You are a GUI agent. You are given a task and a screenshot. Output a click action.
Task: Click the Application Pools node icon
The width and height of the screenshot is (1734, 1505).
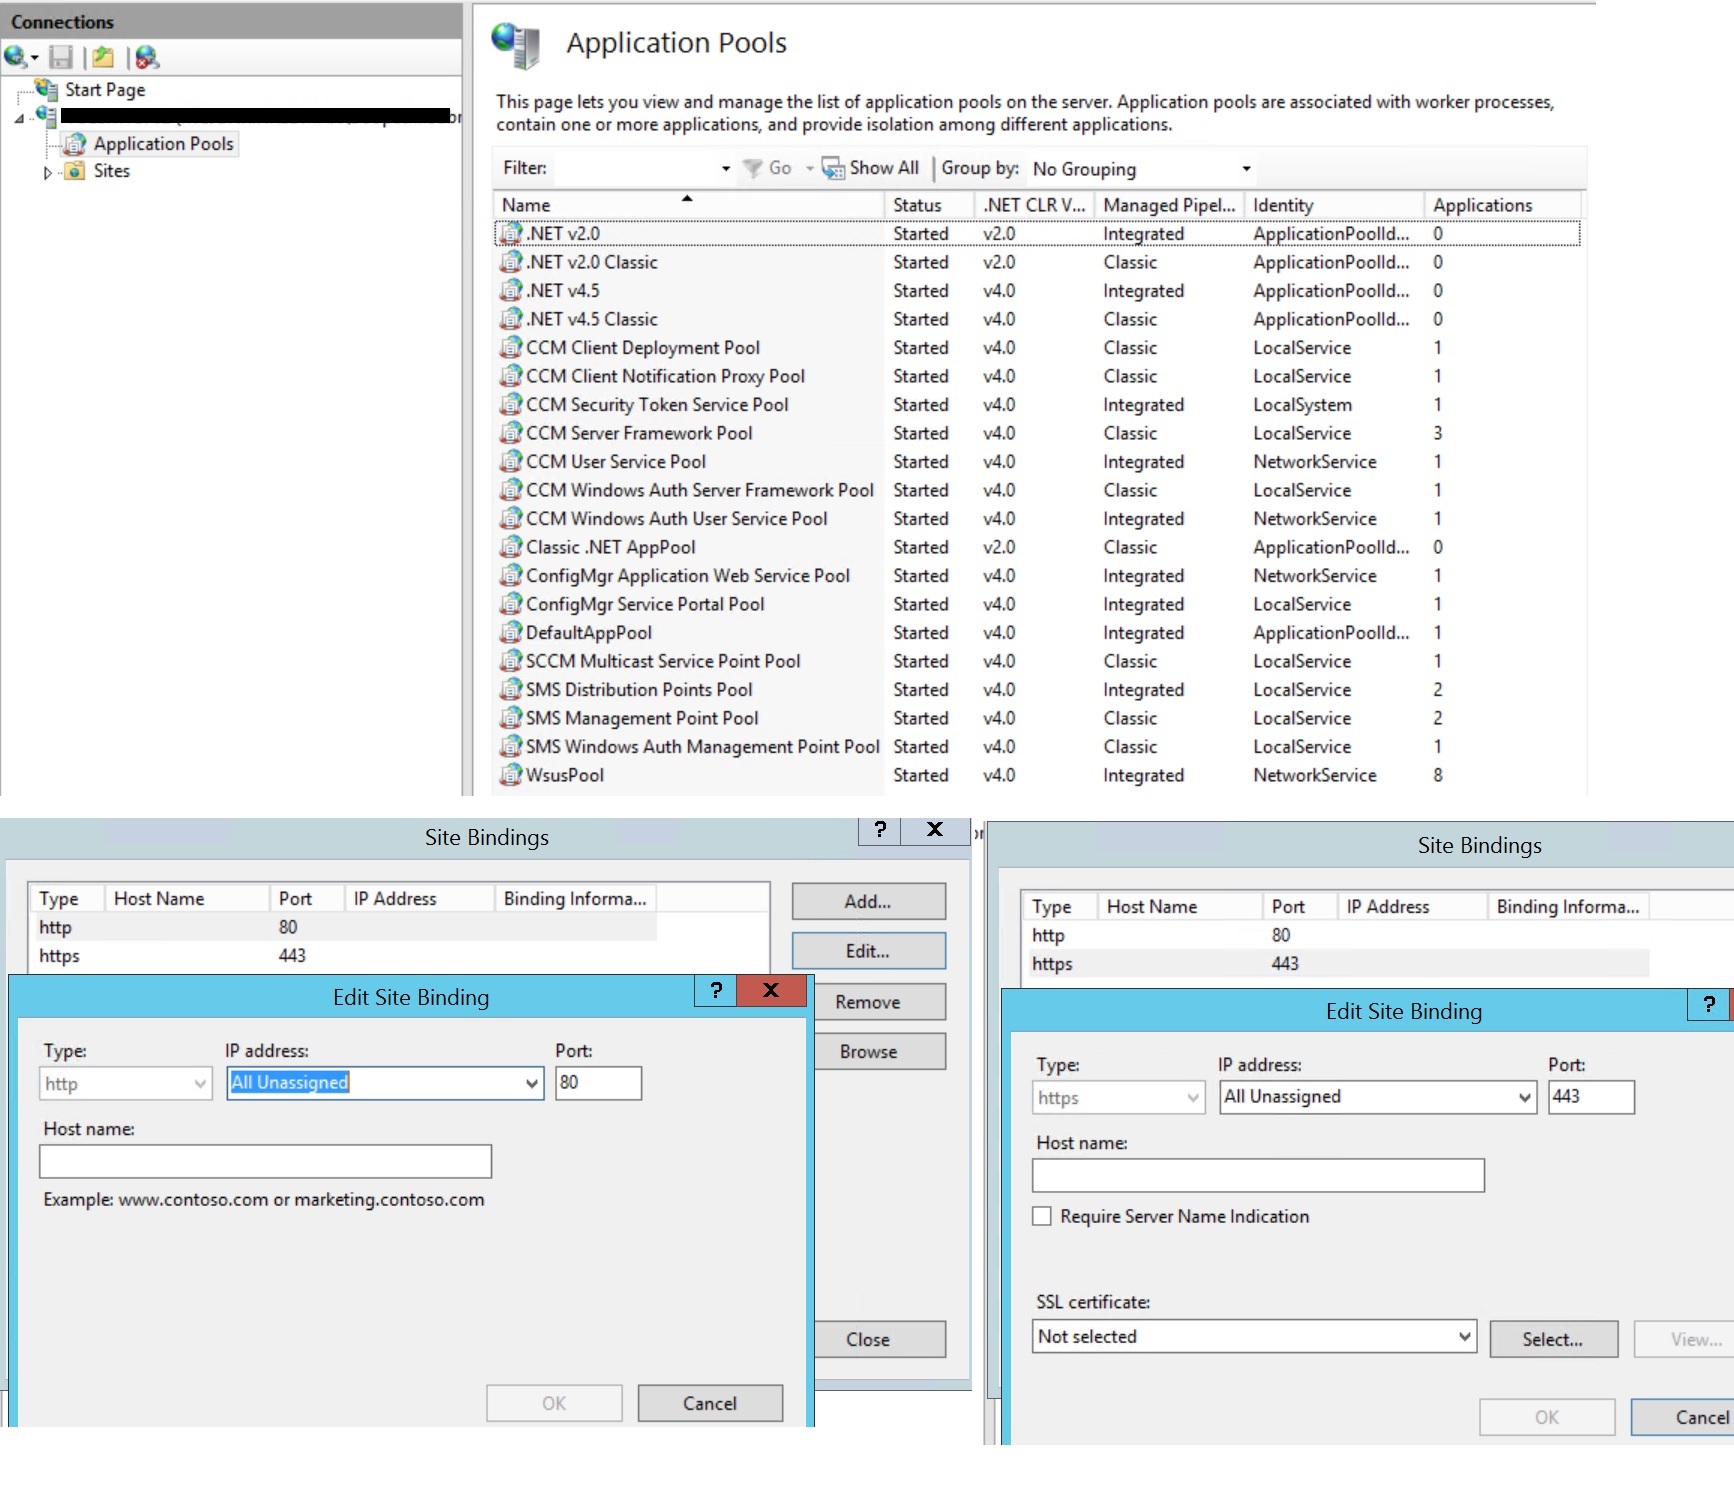point(75,143)
